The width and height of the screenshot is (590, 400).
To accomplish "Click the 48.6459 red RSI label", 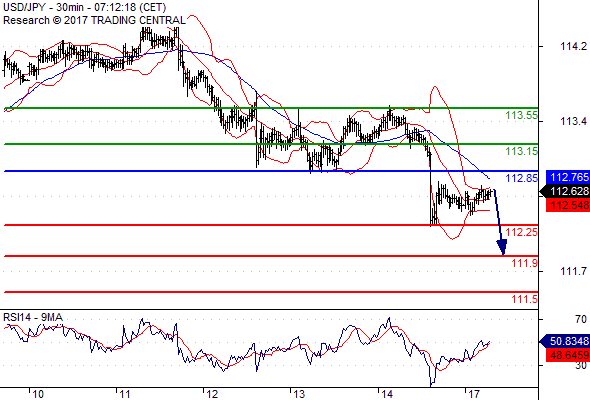I will coord(568,355).
